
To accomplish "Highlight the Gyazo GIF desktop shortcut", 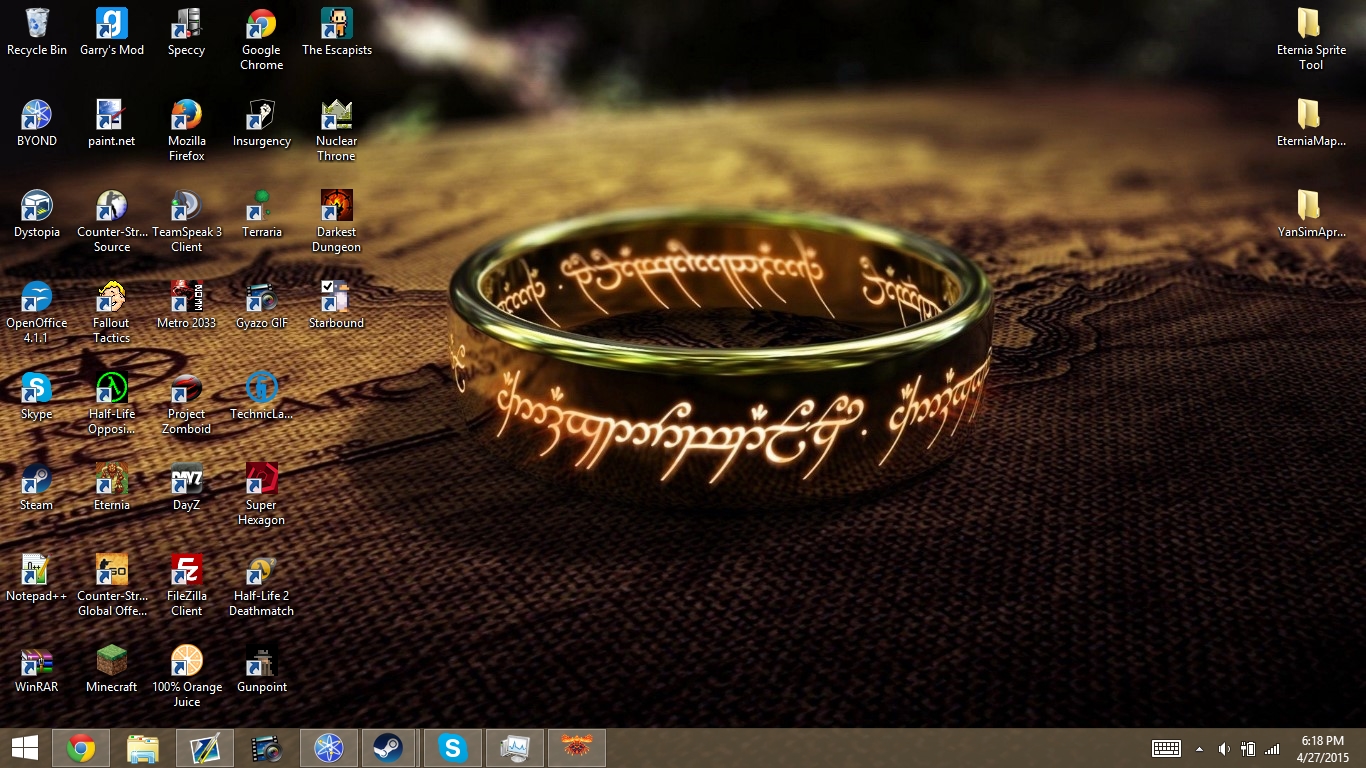I will pyautogui.click(x=261, y=305).
